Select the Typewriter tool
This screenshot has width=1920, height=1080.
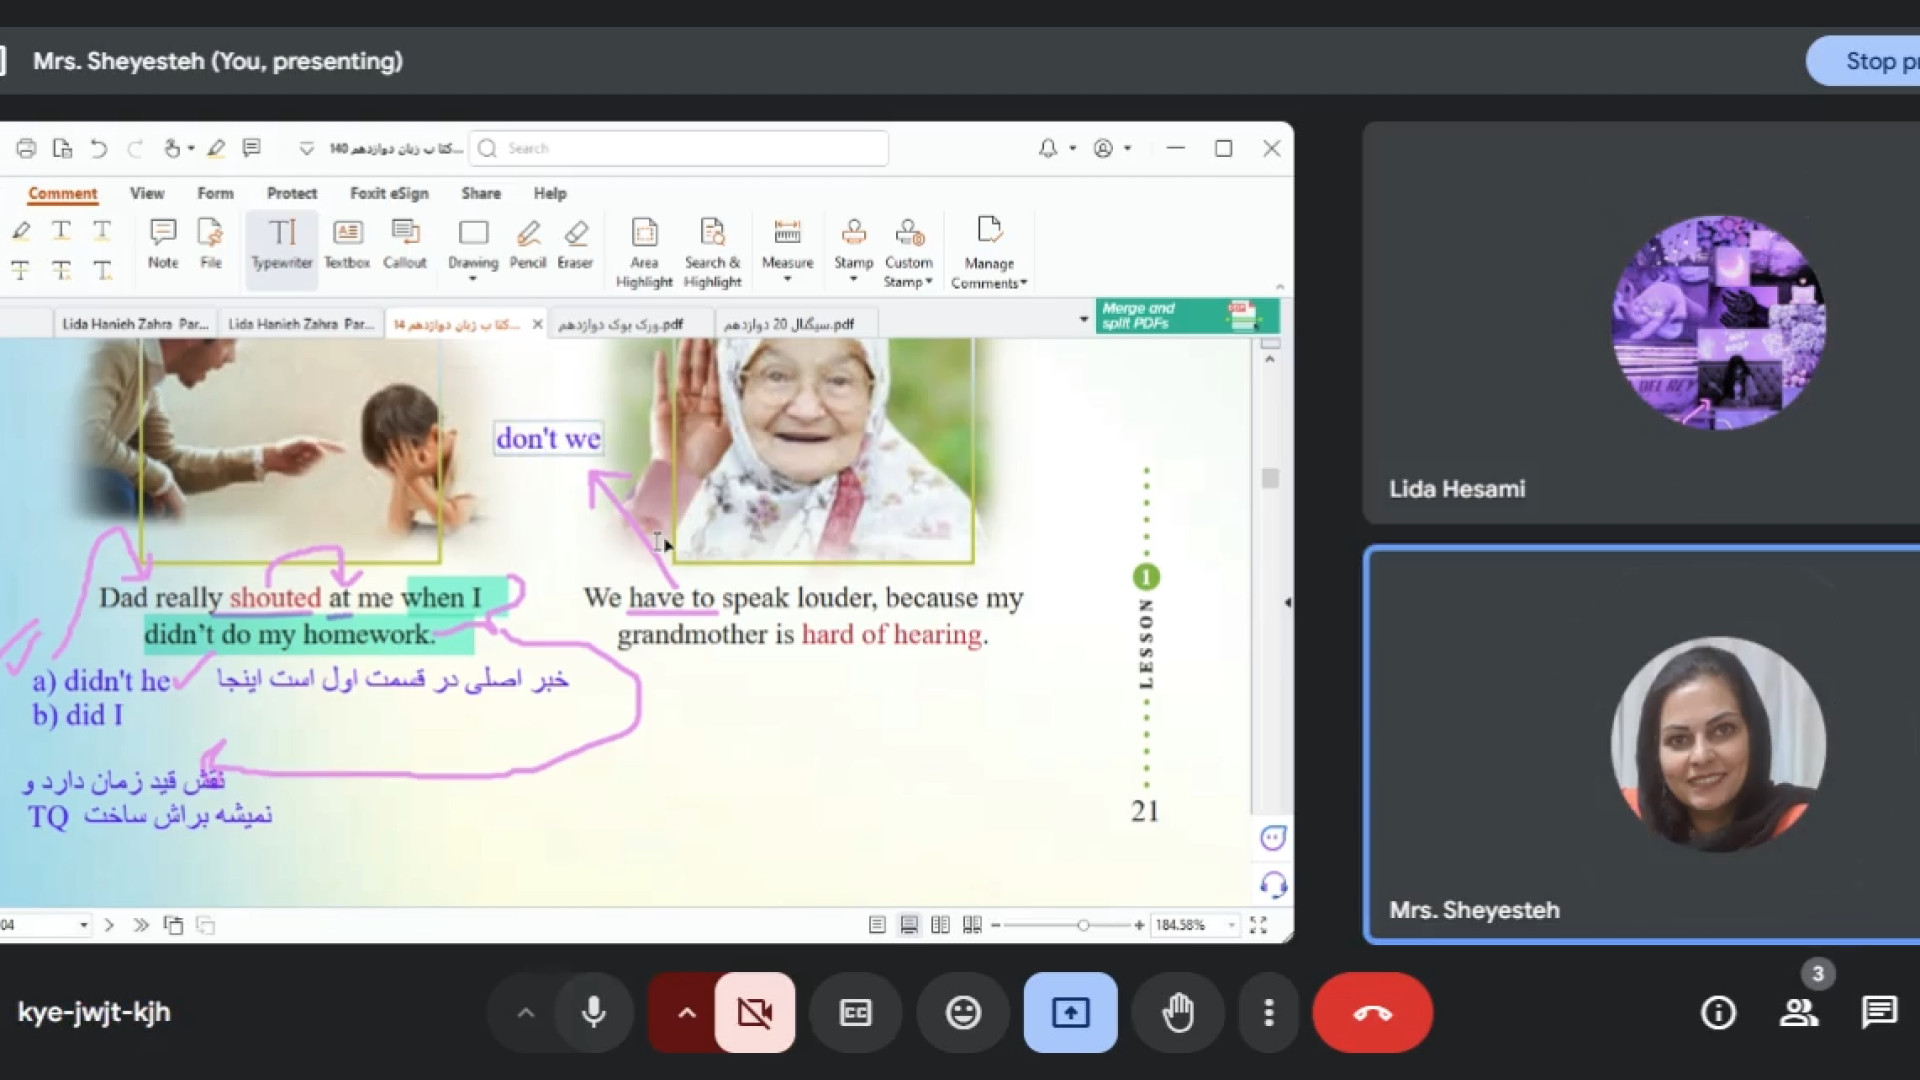pyautogui.click(x=281, y=244)
